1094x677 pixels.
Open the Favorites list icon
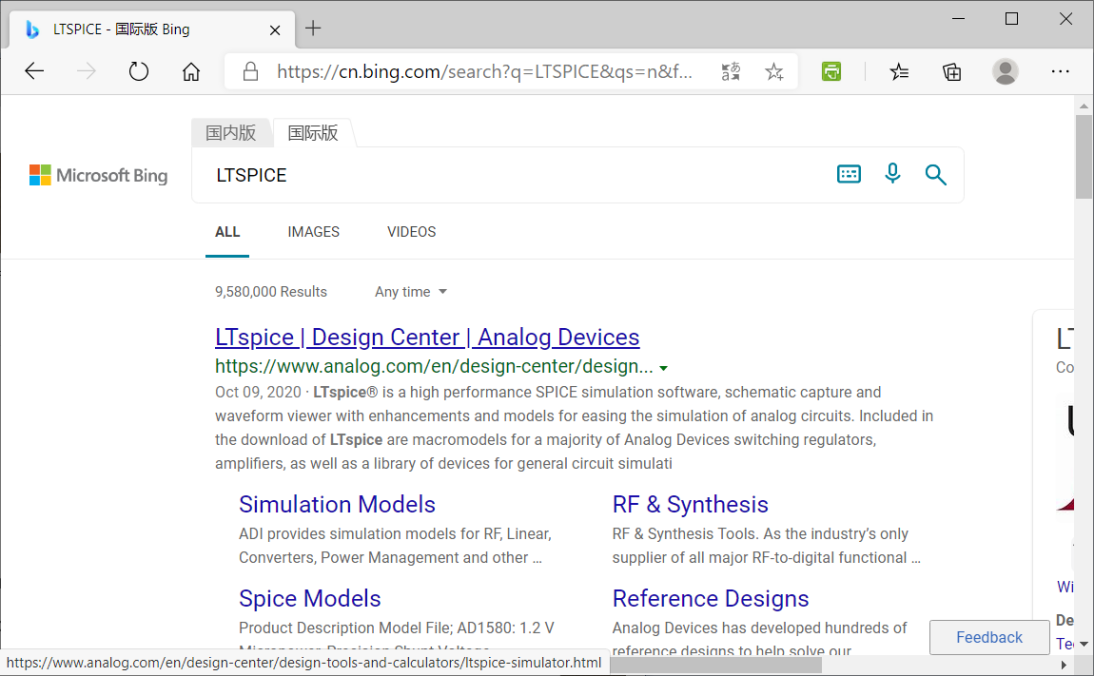point(899,71)
